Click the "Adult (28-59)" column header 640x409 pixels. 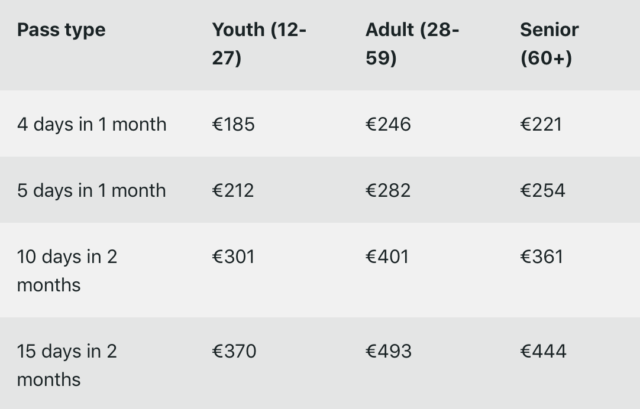pyautogui.click(x=412, y=44)
